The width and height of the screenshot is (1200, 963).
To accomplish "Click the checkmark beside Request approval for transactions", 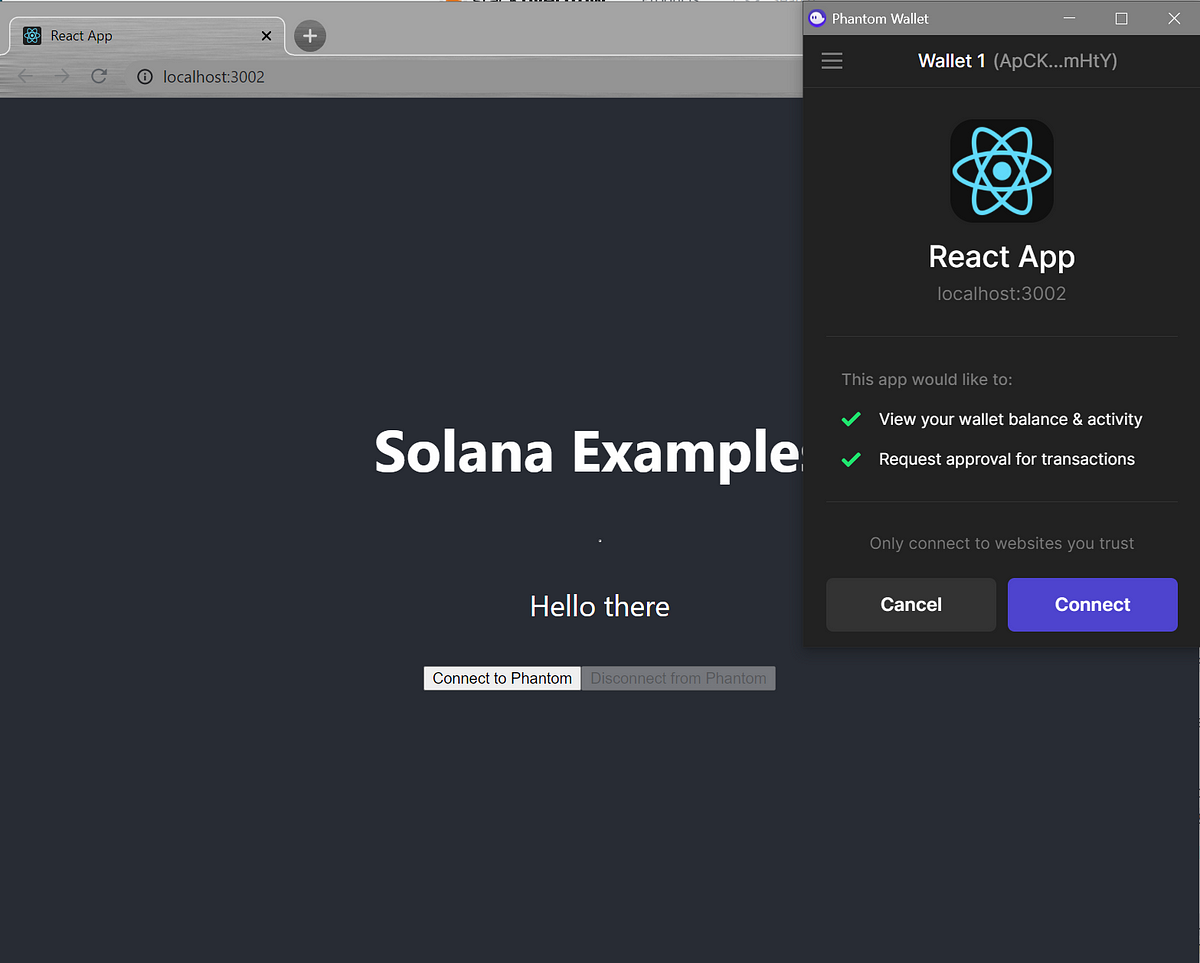I will click(851, 459).
